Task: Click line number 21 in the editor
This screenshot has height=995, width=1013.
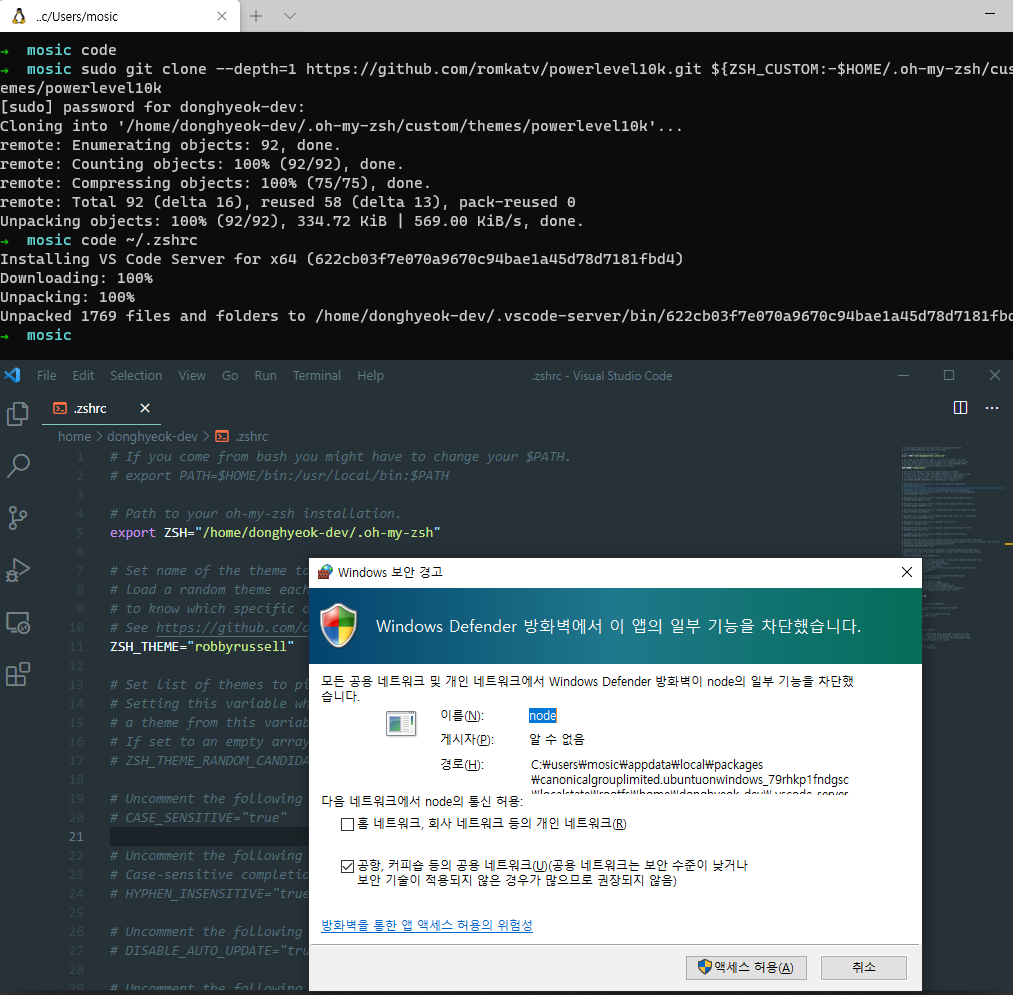Action: [76, 837]
